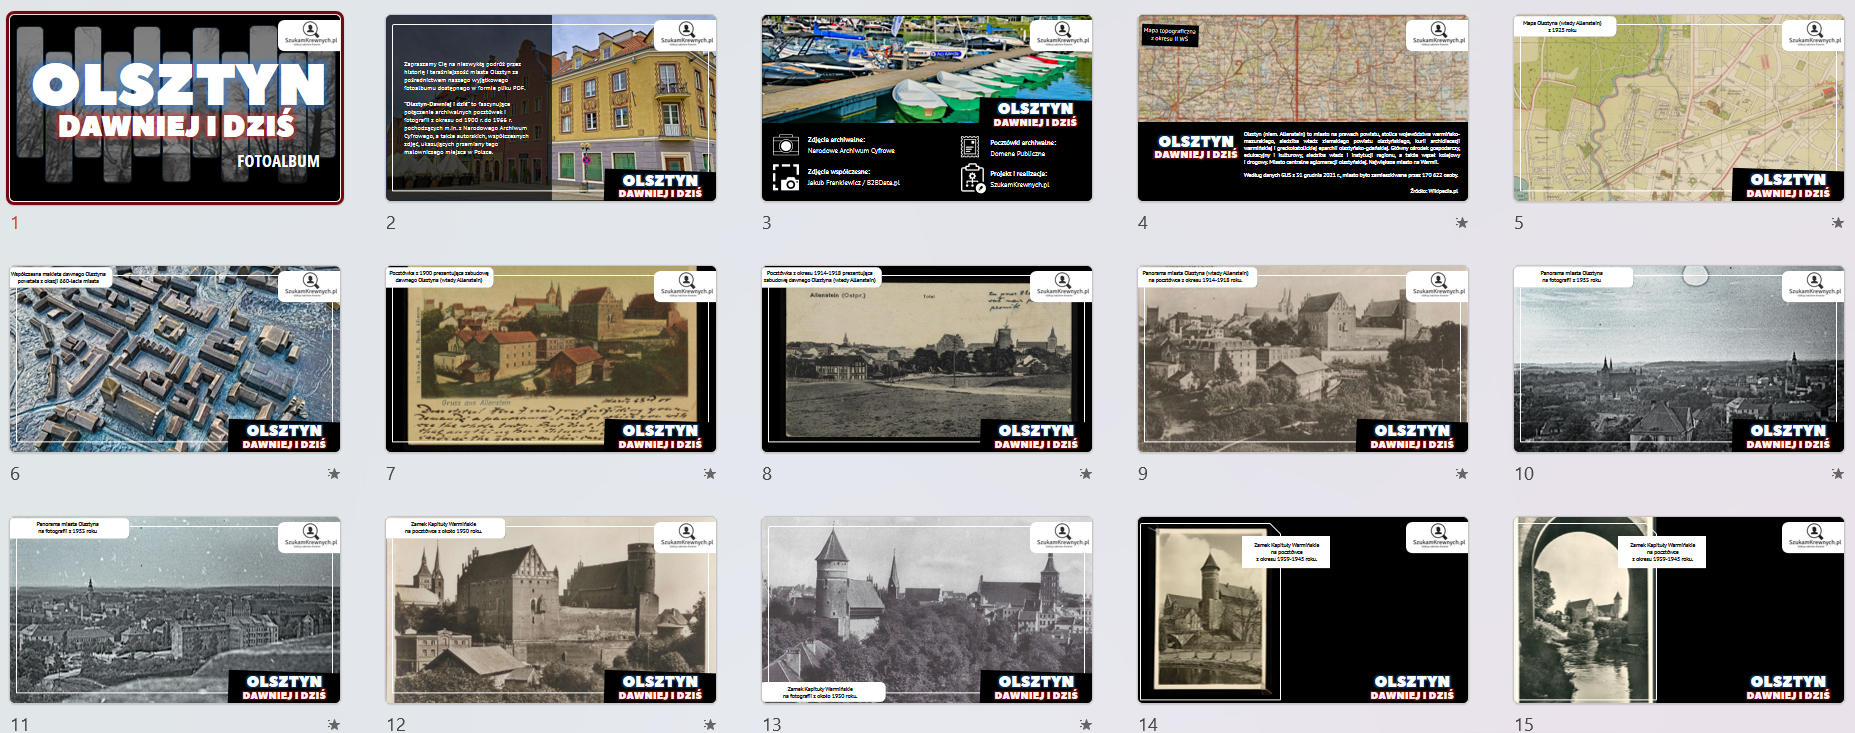Screen dimensions: 1855x733
Task: Select slide 8 Allenstein postcard thumbnail
Action: (927, 359)
